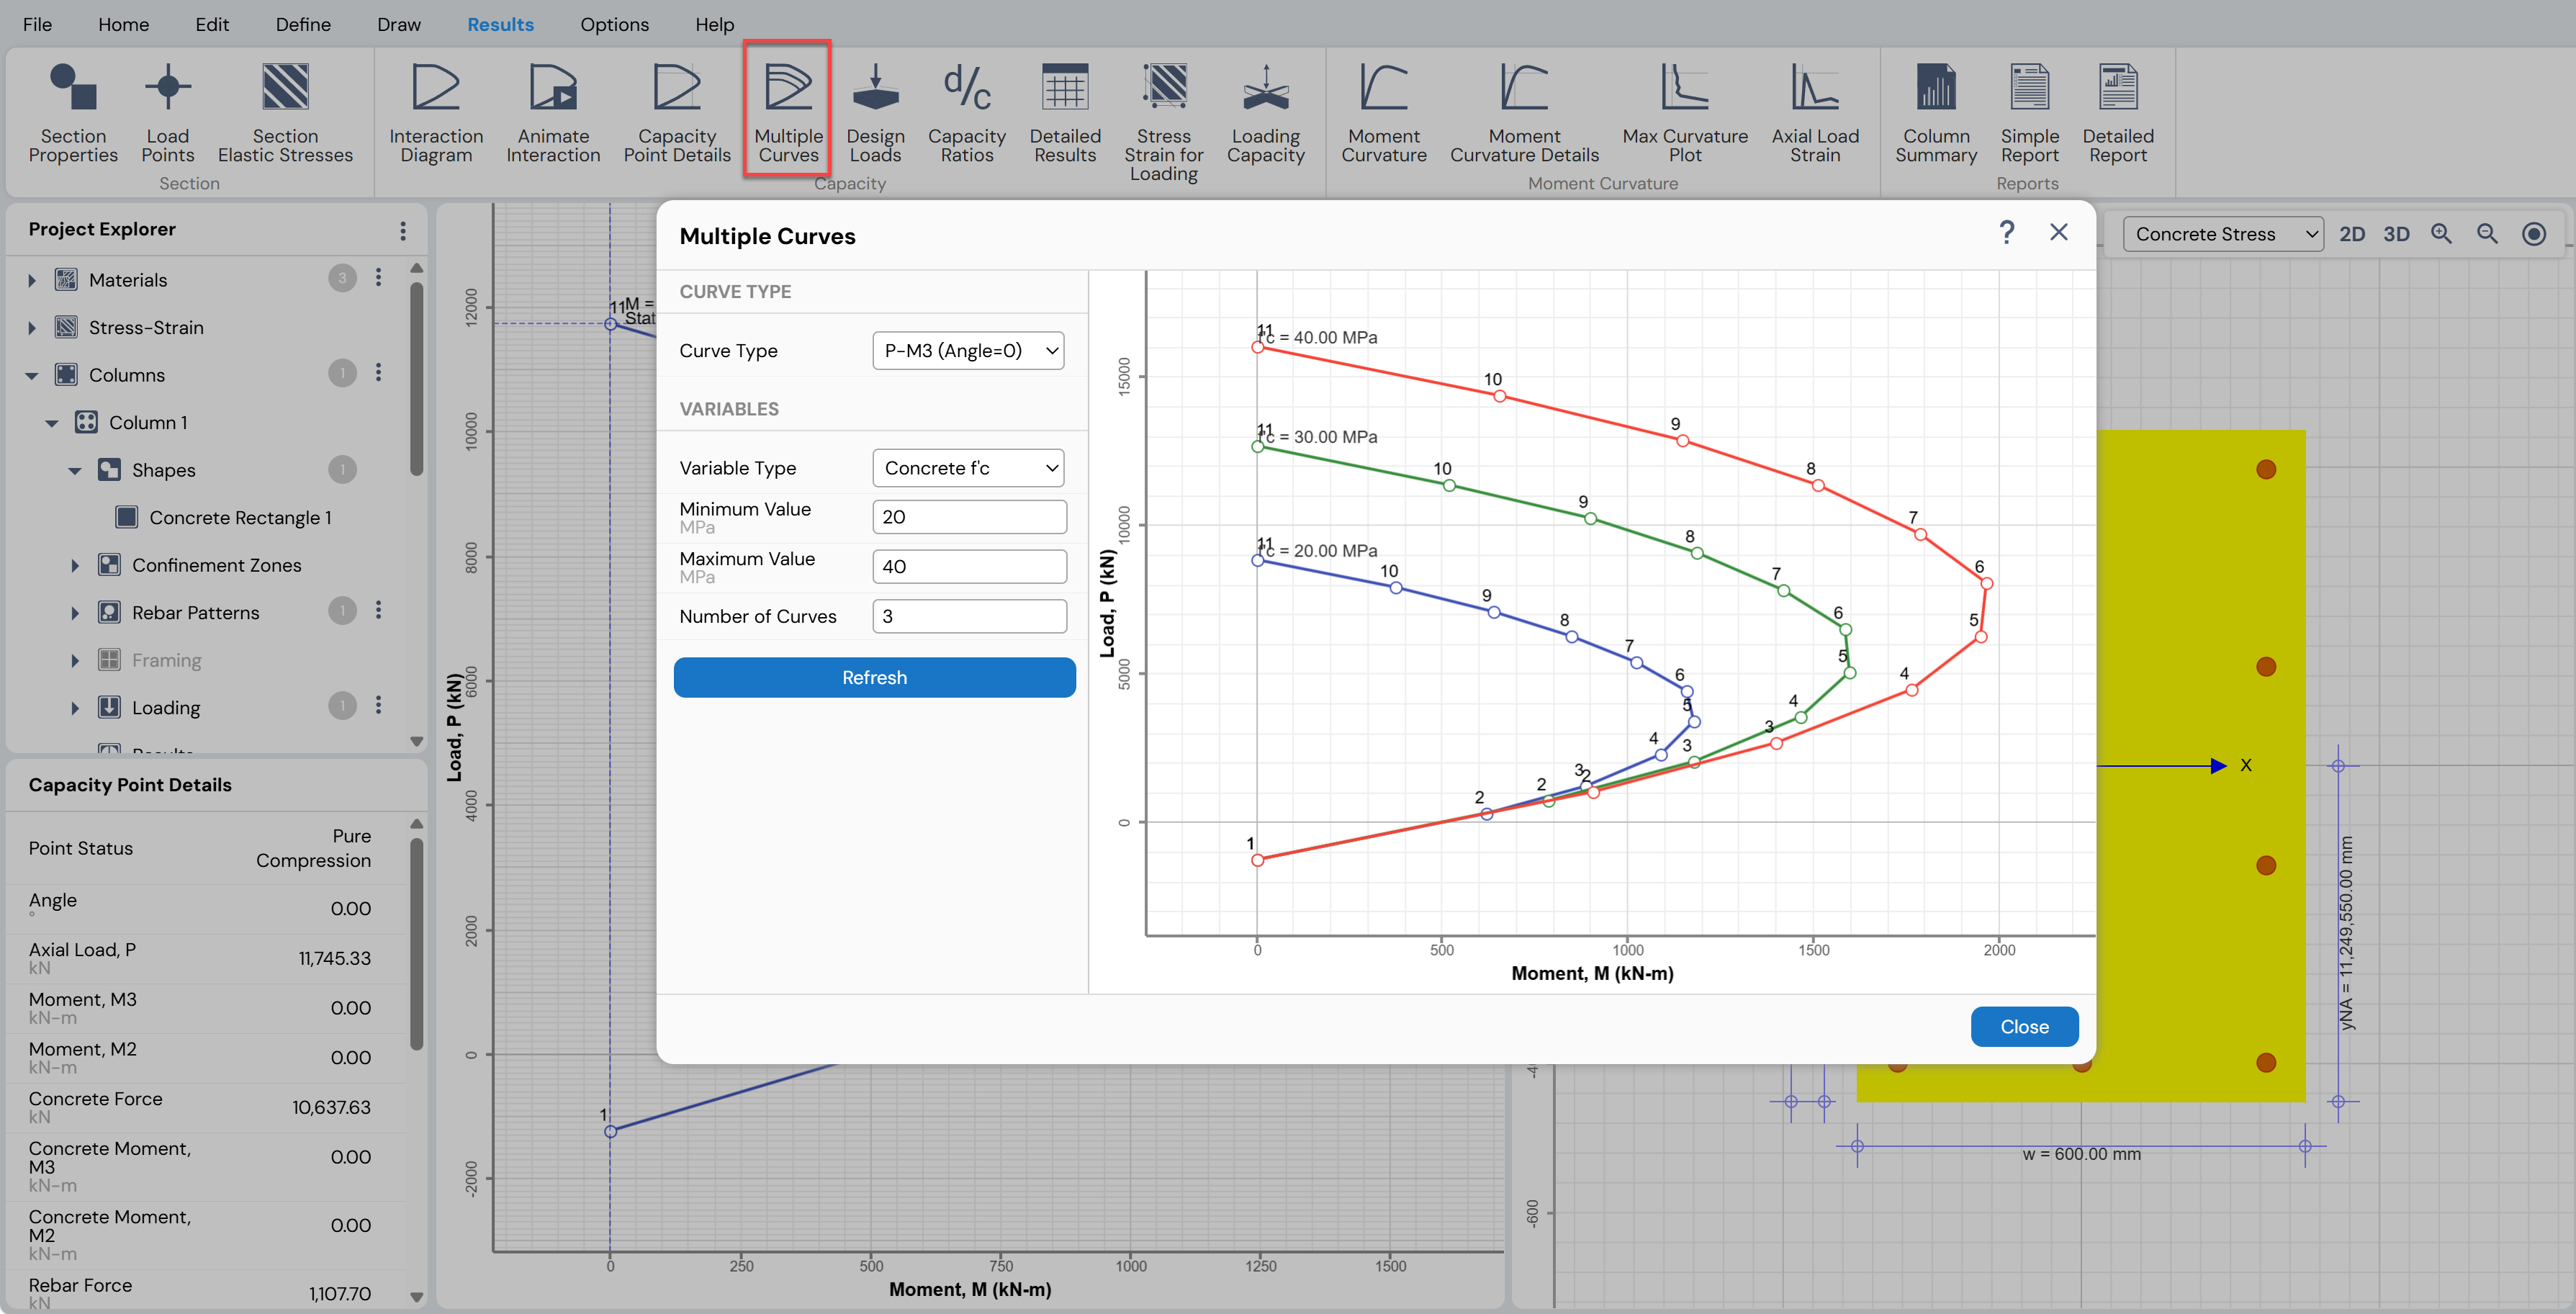The image size is (2576, 1314).
Task: Collapse the Column 1 node
Action: click(x=52, y=423)
